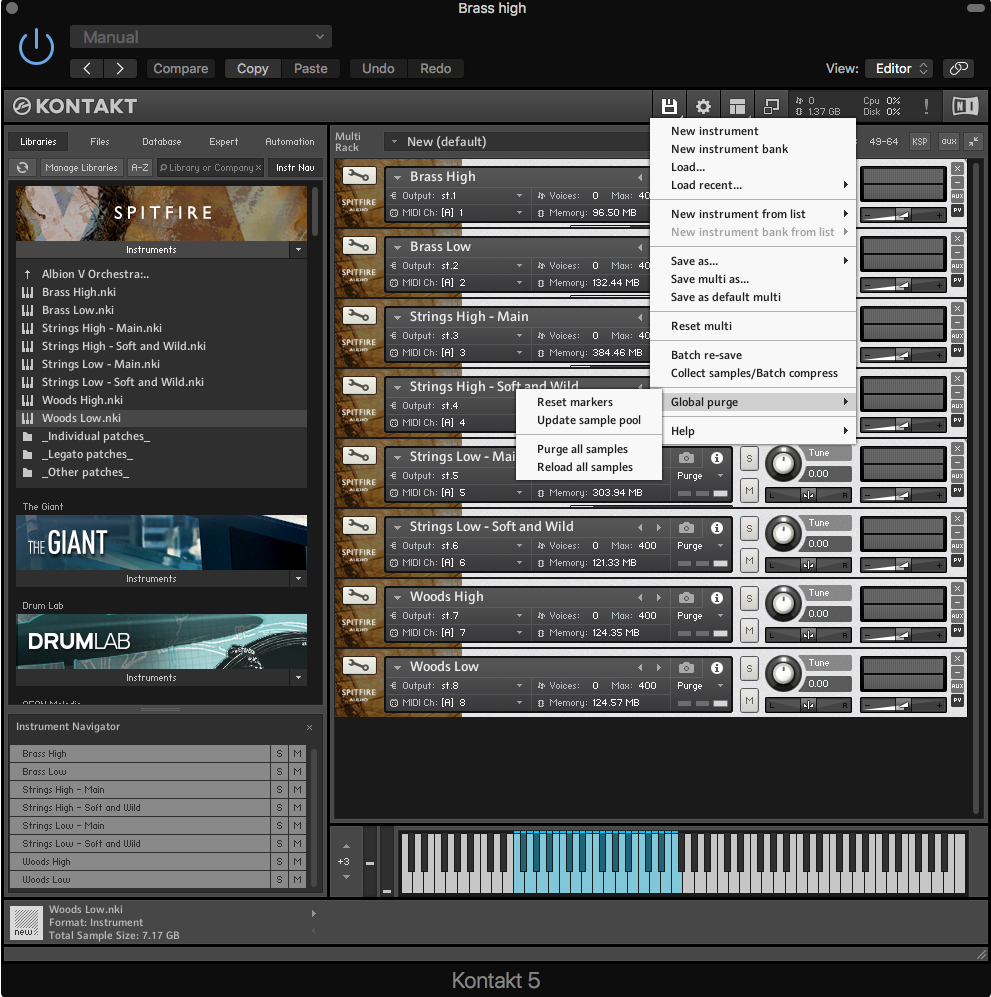Click the link chain icon near View

tap(959, 68)
